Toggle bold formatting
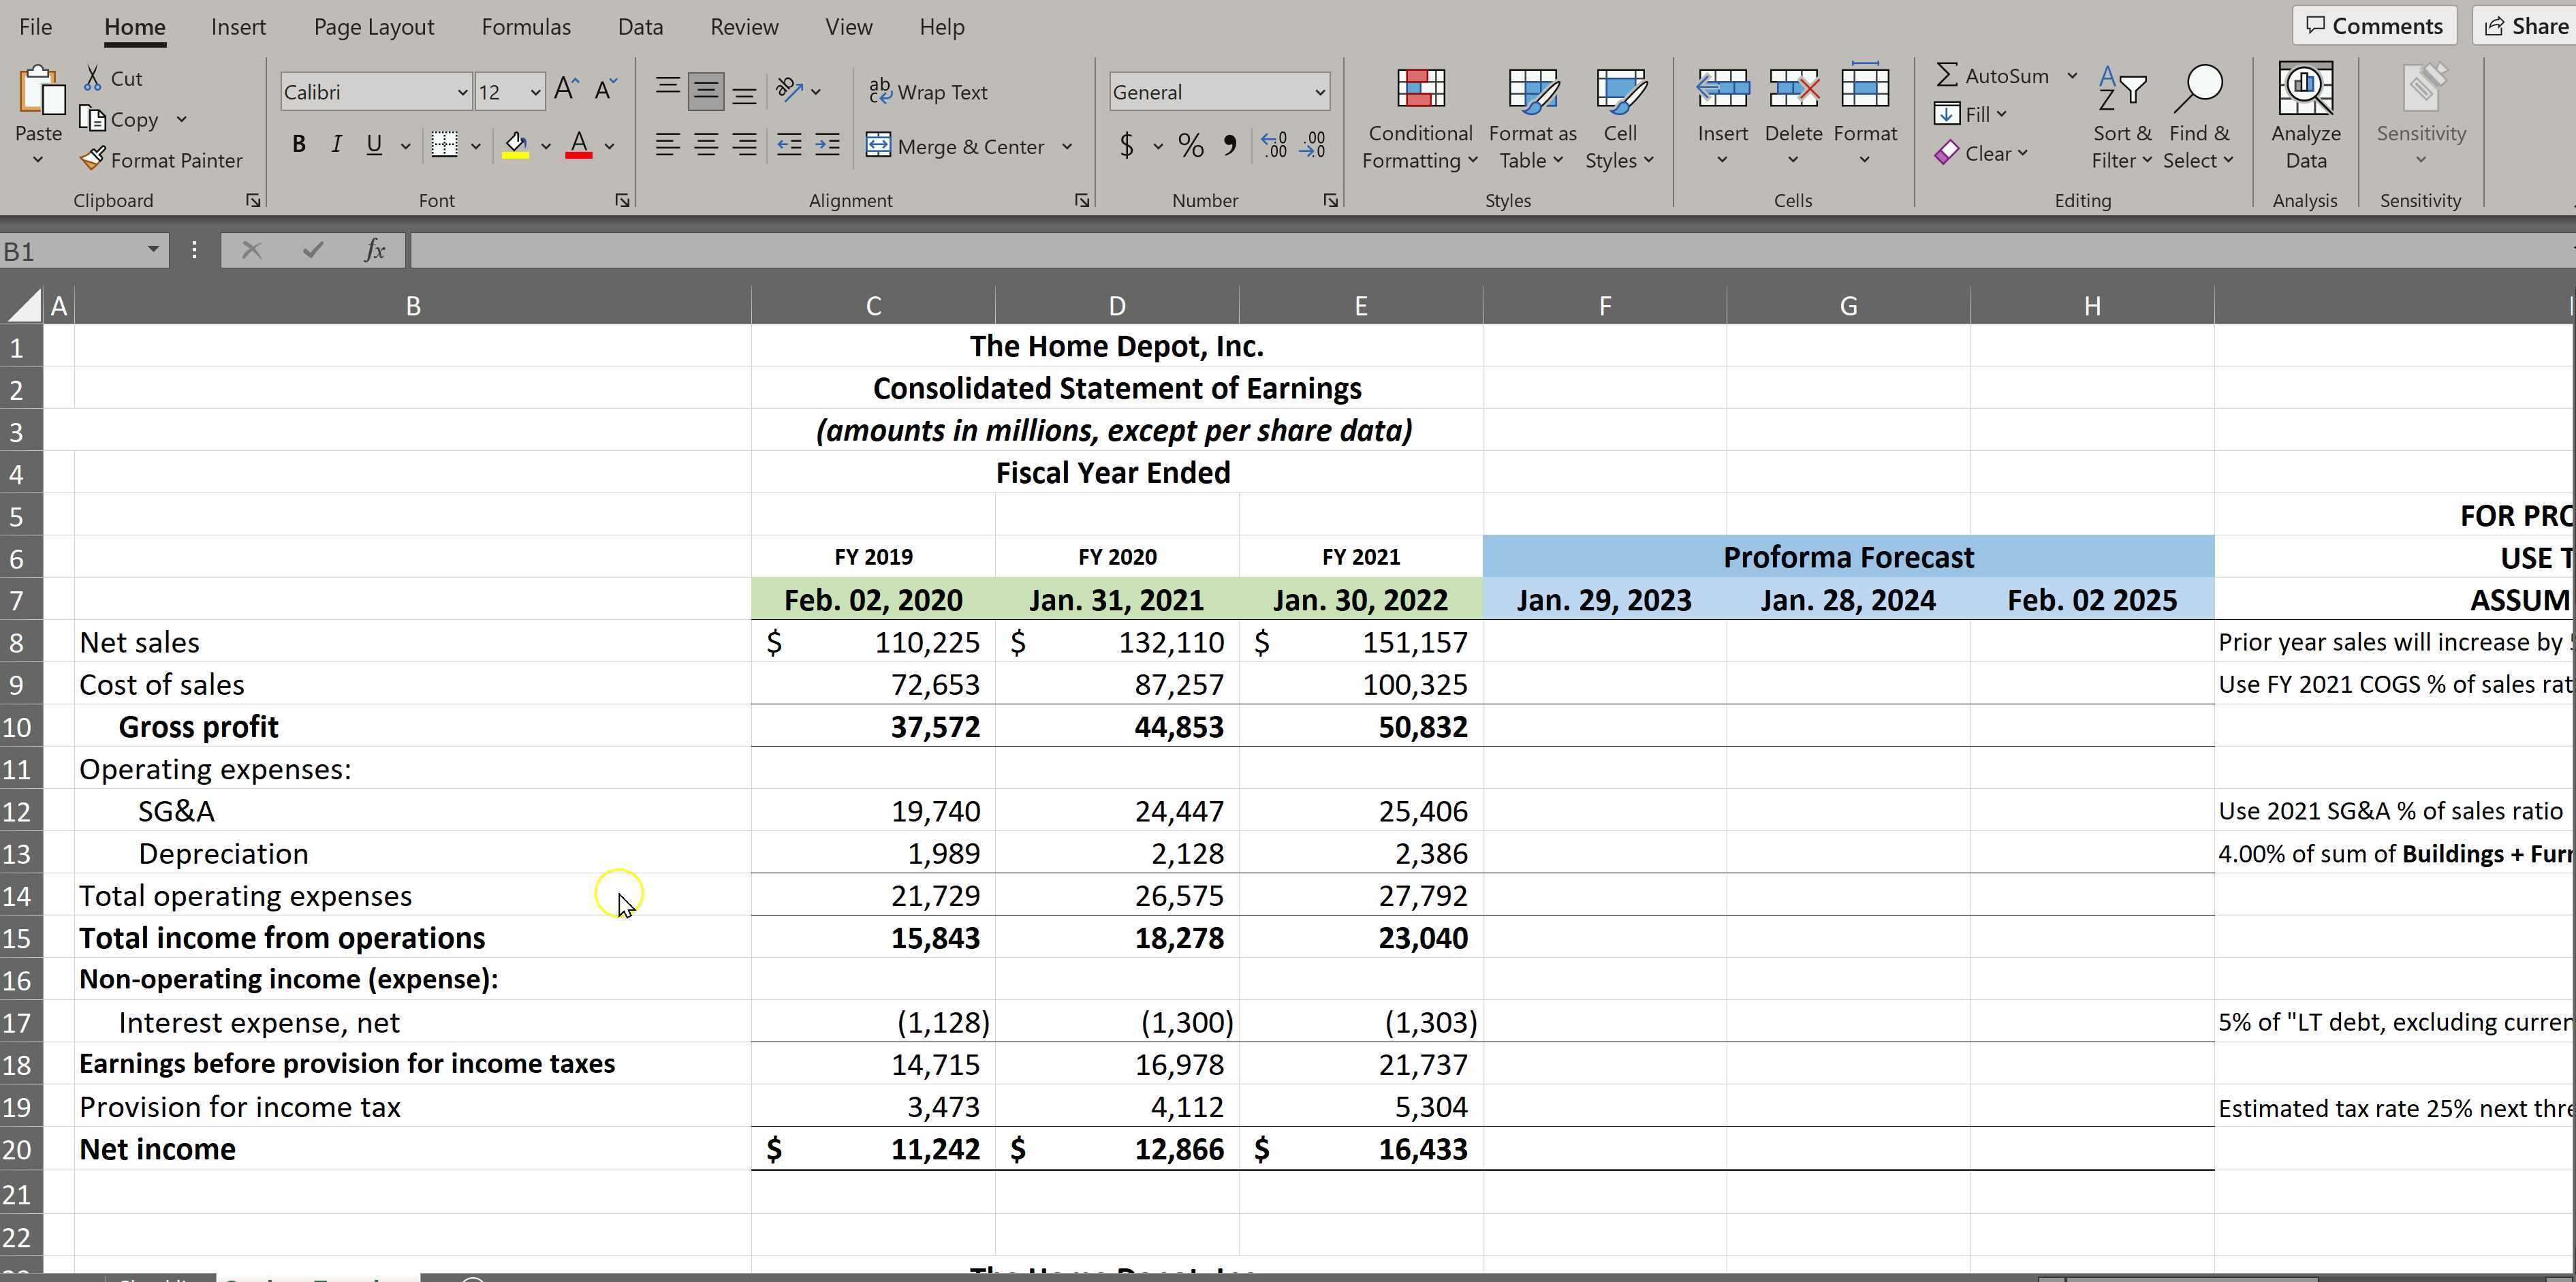This screenshot has height=1282, width=2576. [x=298, y=145]
